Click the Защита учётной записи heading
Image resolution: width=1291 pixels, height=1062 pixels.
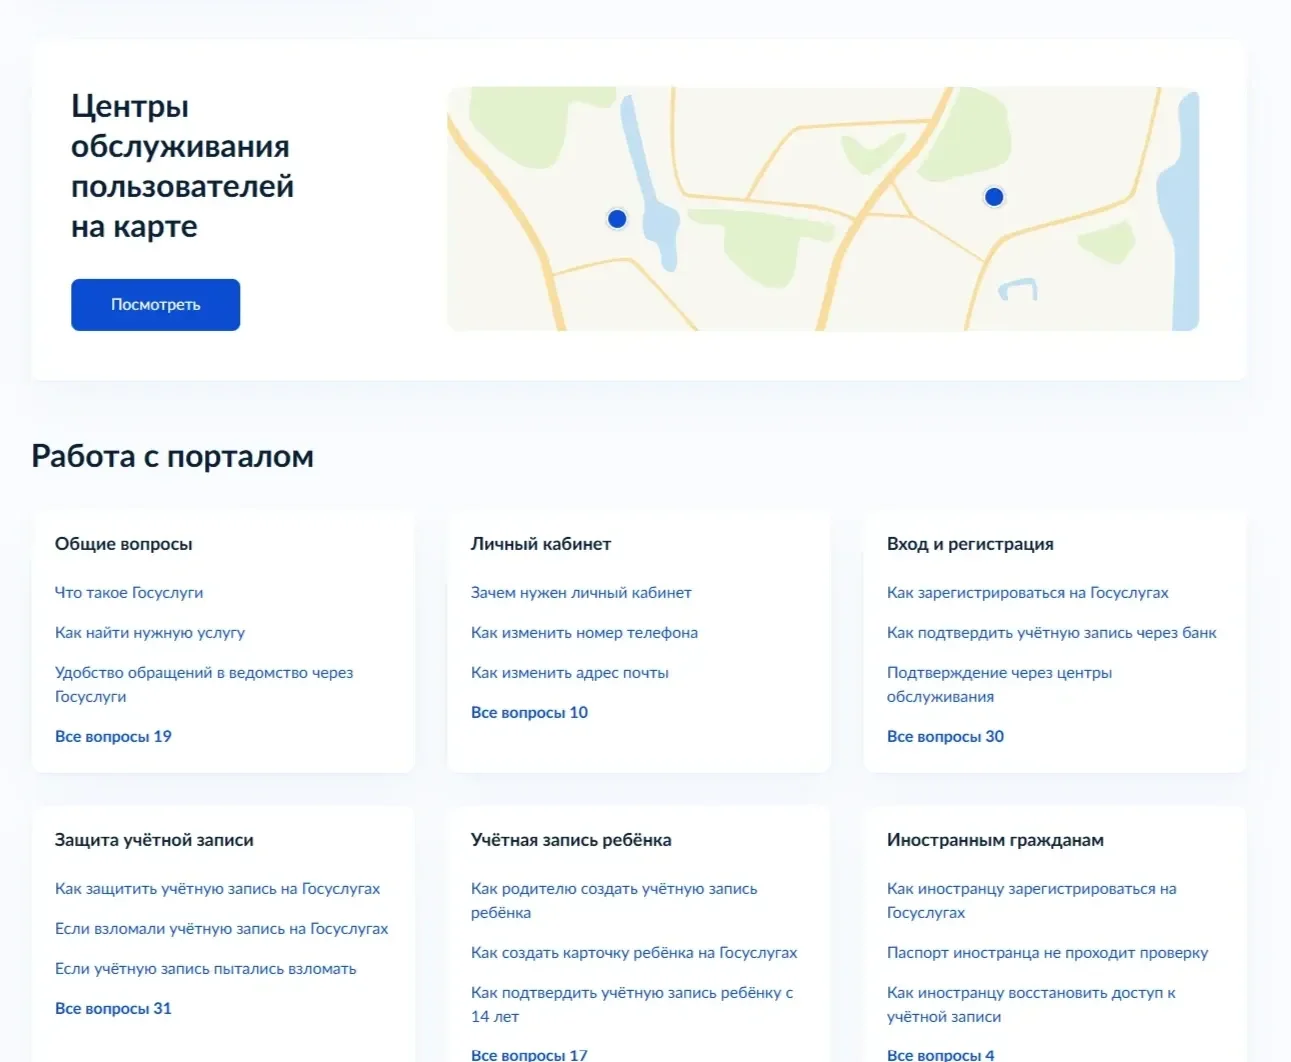pos(154,840)
